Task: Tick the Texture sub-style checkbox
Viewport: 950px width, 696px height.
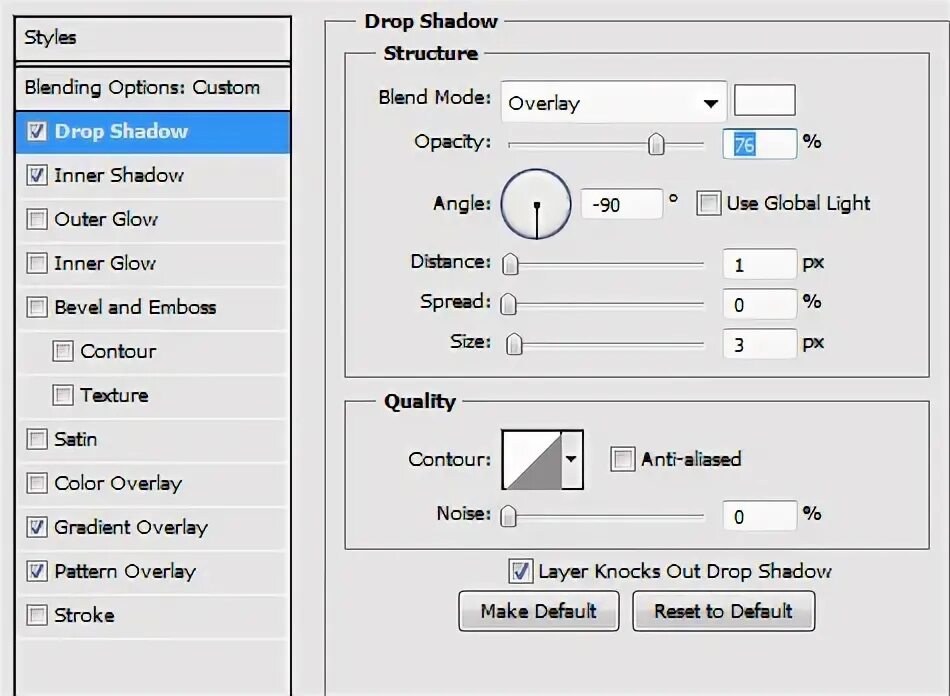Action: [x=62, y=395]
